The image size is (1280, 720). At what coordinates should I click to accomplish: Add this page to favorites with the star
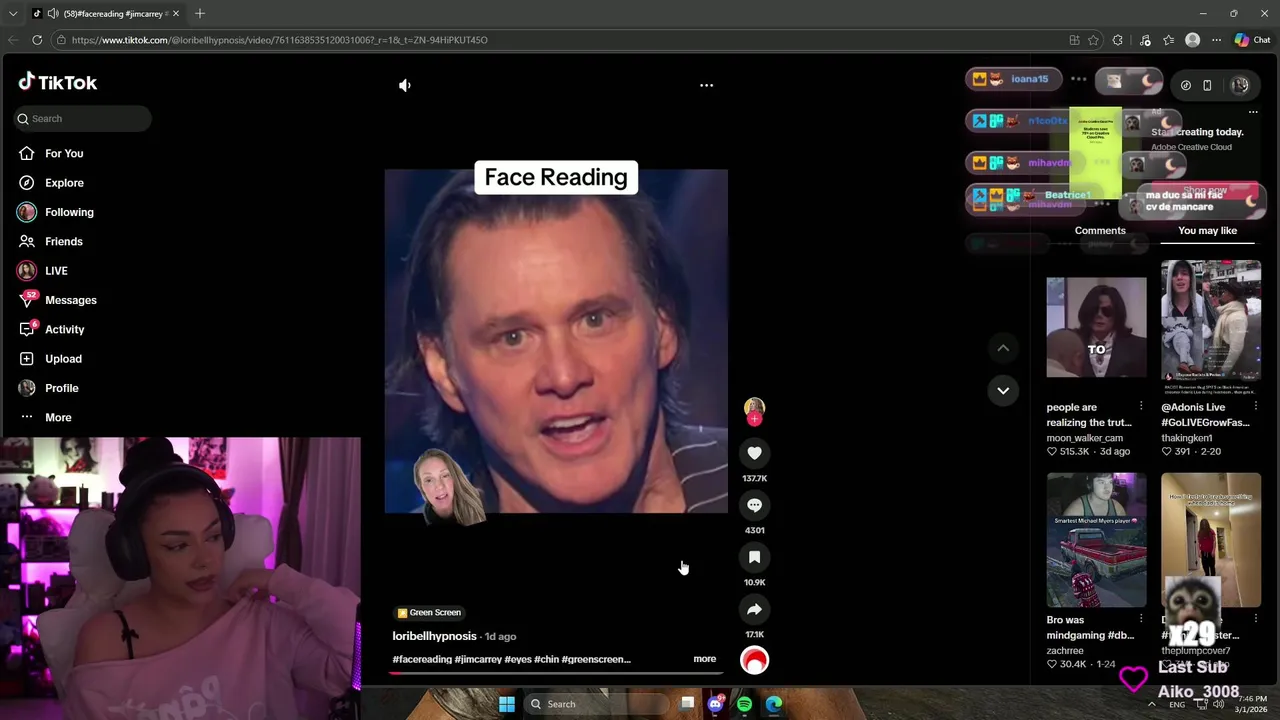(x=1093, y=40)
